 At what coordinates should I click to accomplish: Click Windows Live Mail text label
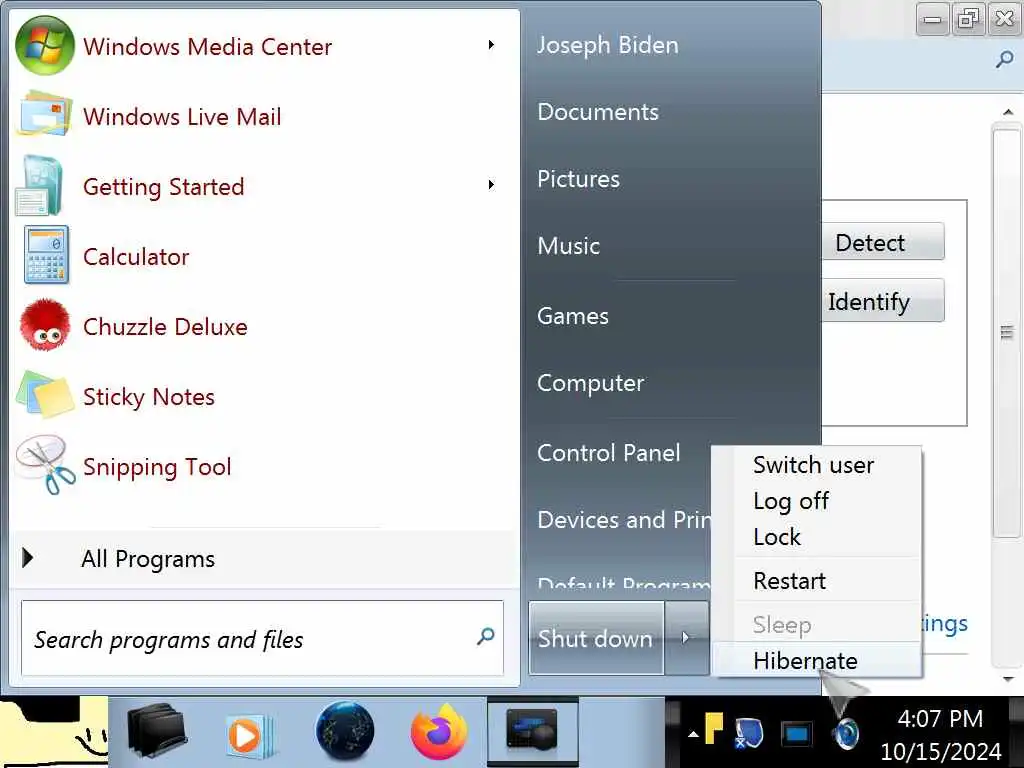(x=182, y=117)
